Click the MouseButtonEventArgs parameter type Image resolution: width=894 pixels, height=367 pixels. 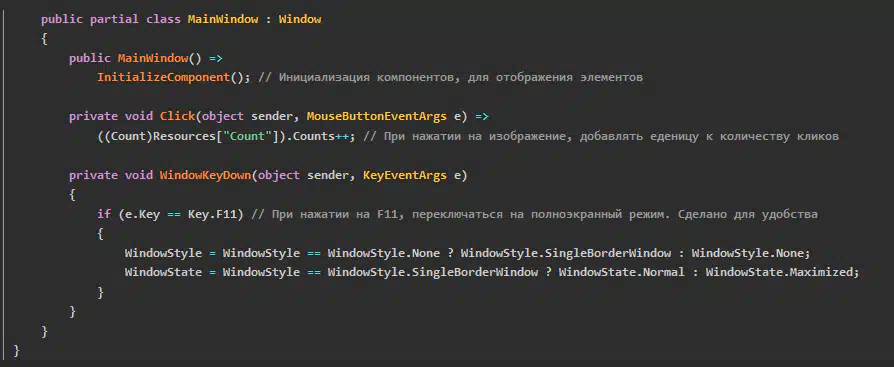pos(376,116)
